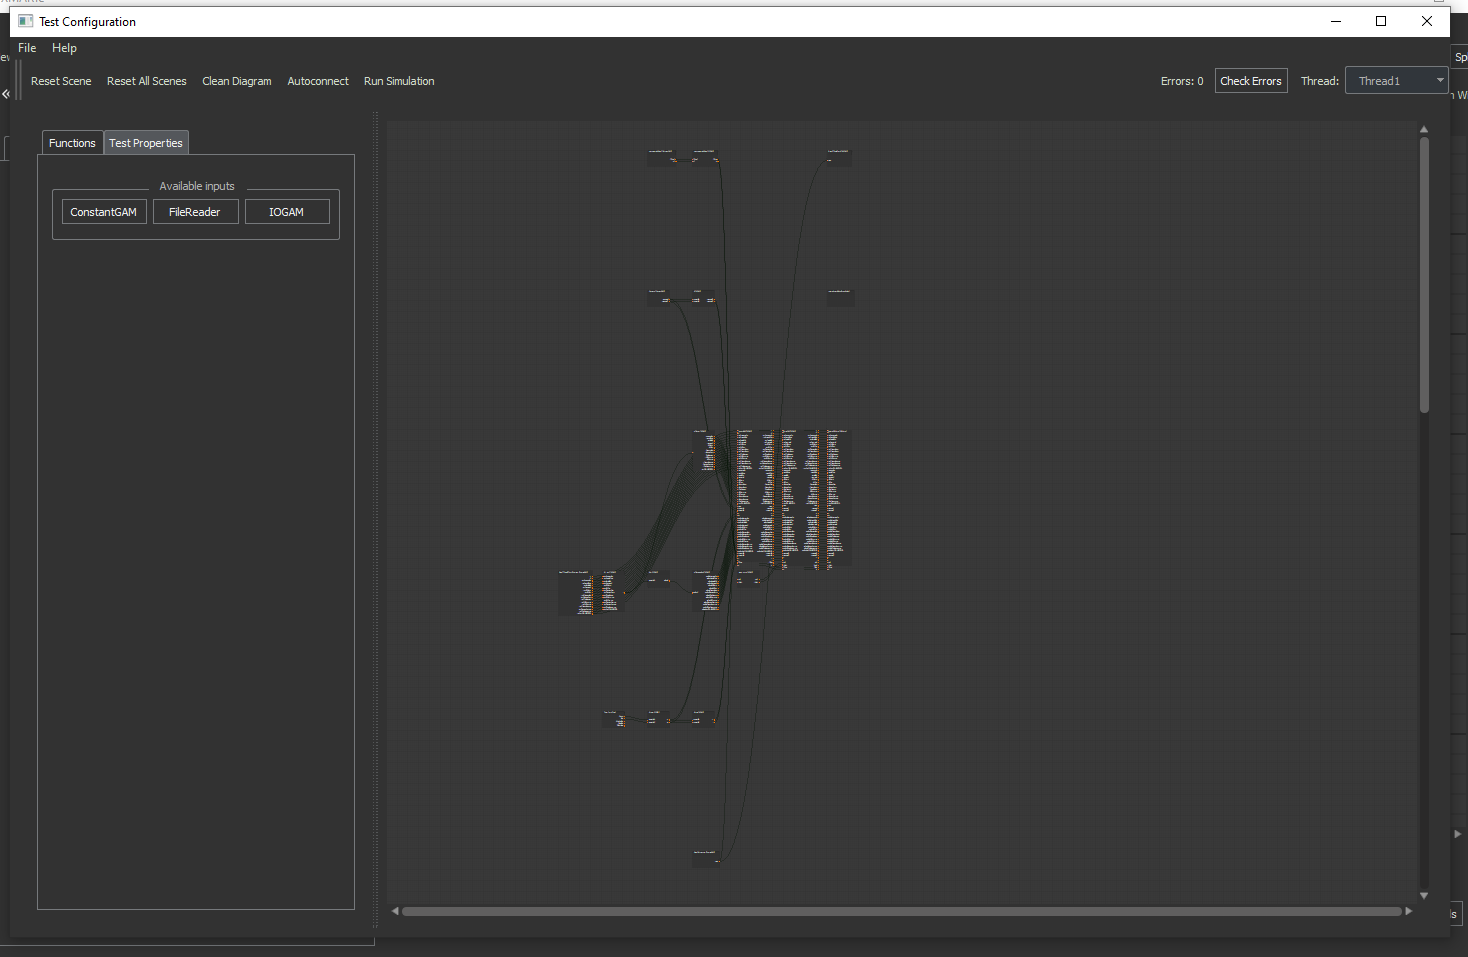Collapse the left sidebar using the chevron

(x=6, y=94)
